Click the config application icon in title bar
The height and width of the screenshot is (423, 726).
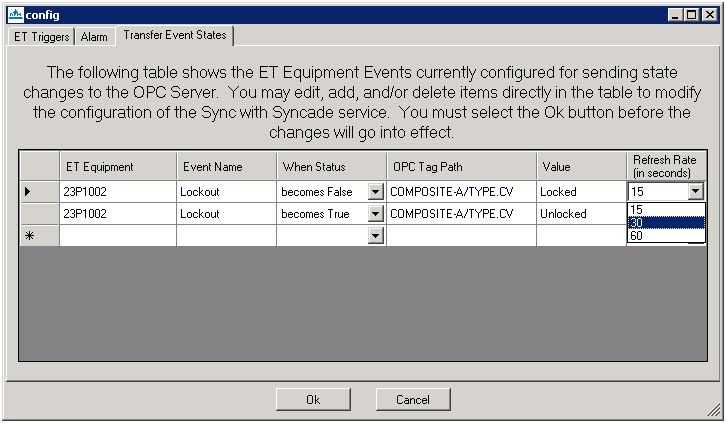[x=15, y=15]
